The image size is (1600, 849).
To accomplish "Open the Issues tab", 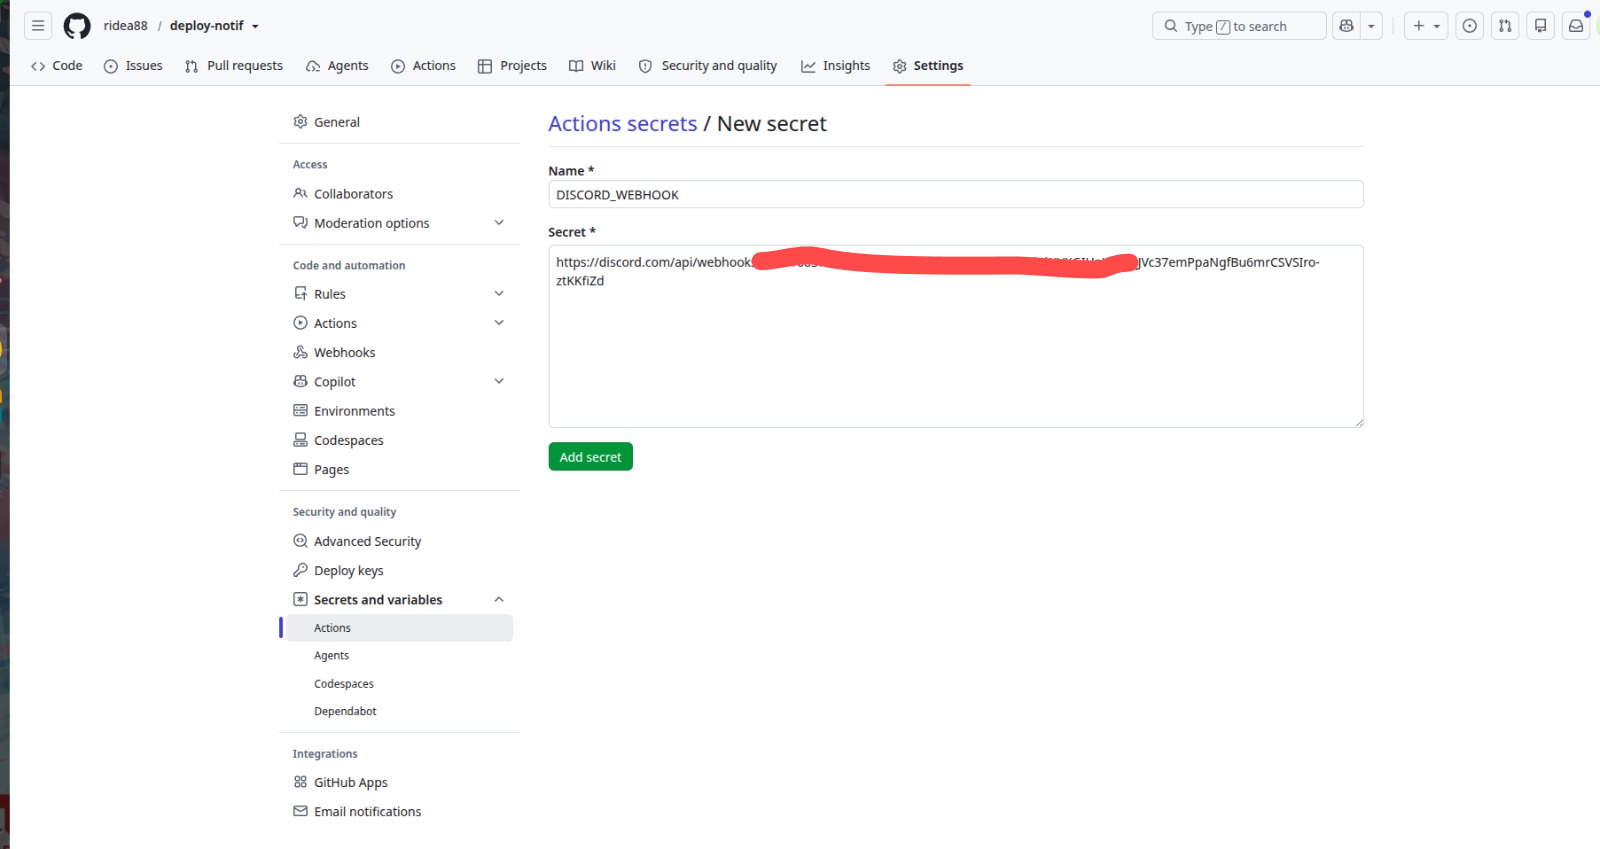I will tap(133, 66).
